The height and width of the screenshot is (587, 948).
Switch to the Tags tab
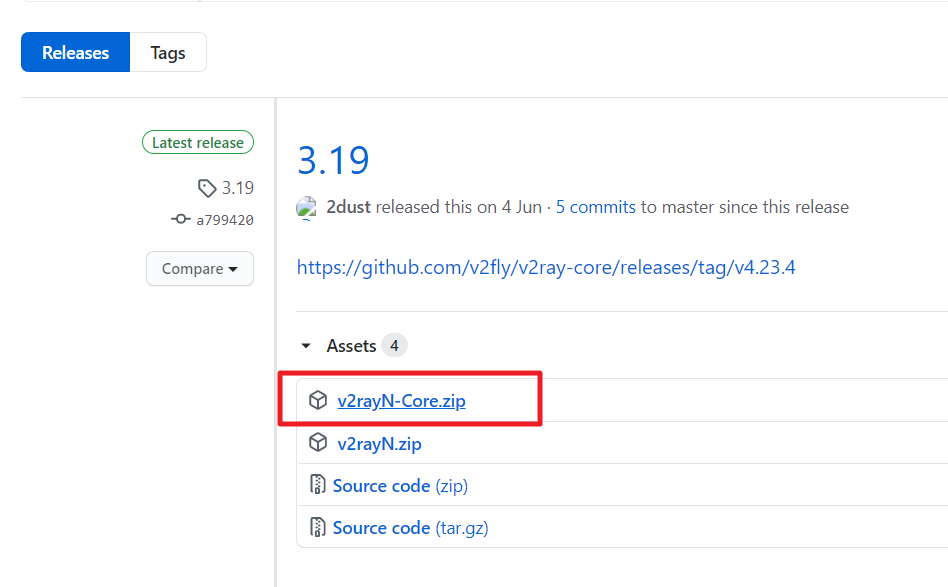(168, 53)
